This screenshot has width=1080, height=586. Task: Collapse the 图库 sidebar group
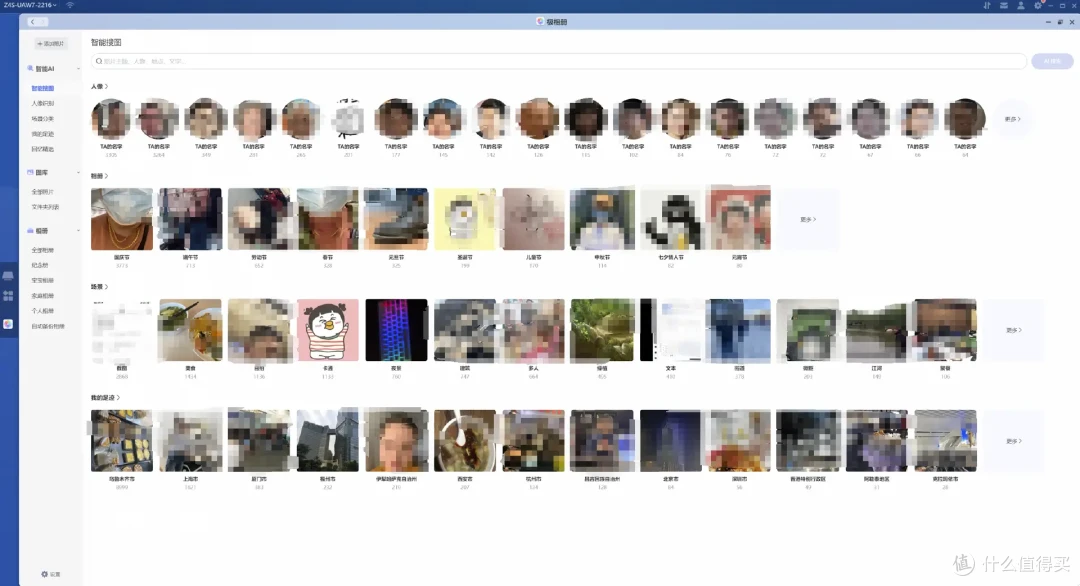coord(78,172)
